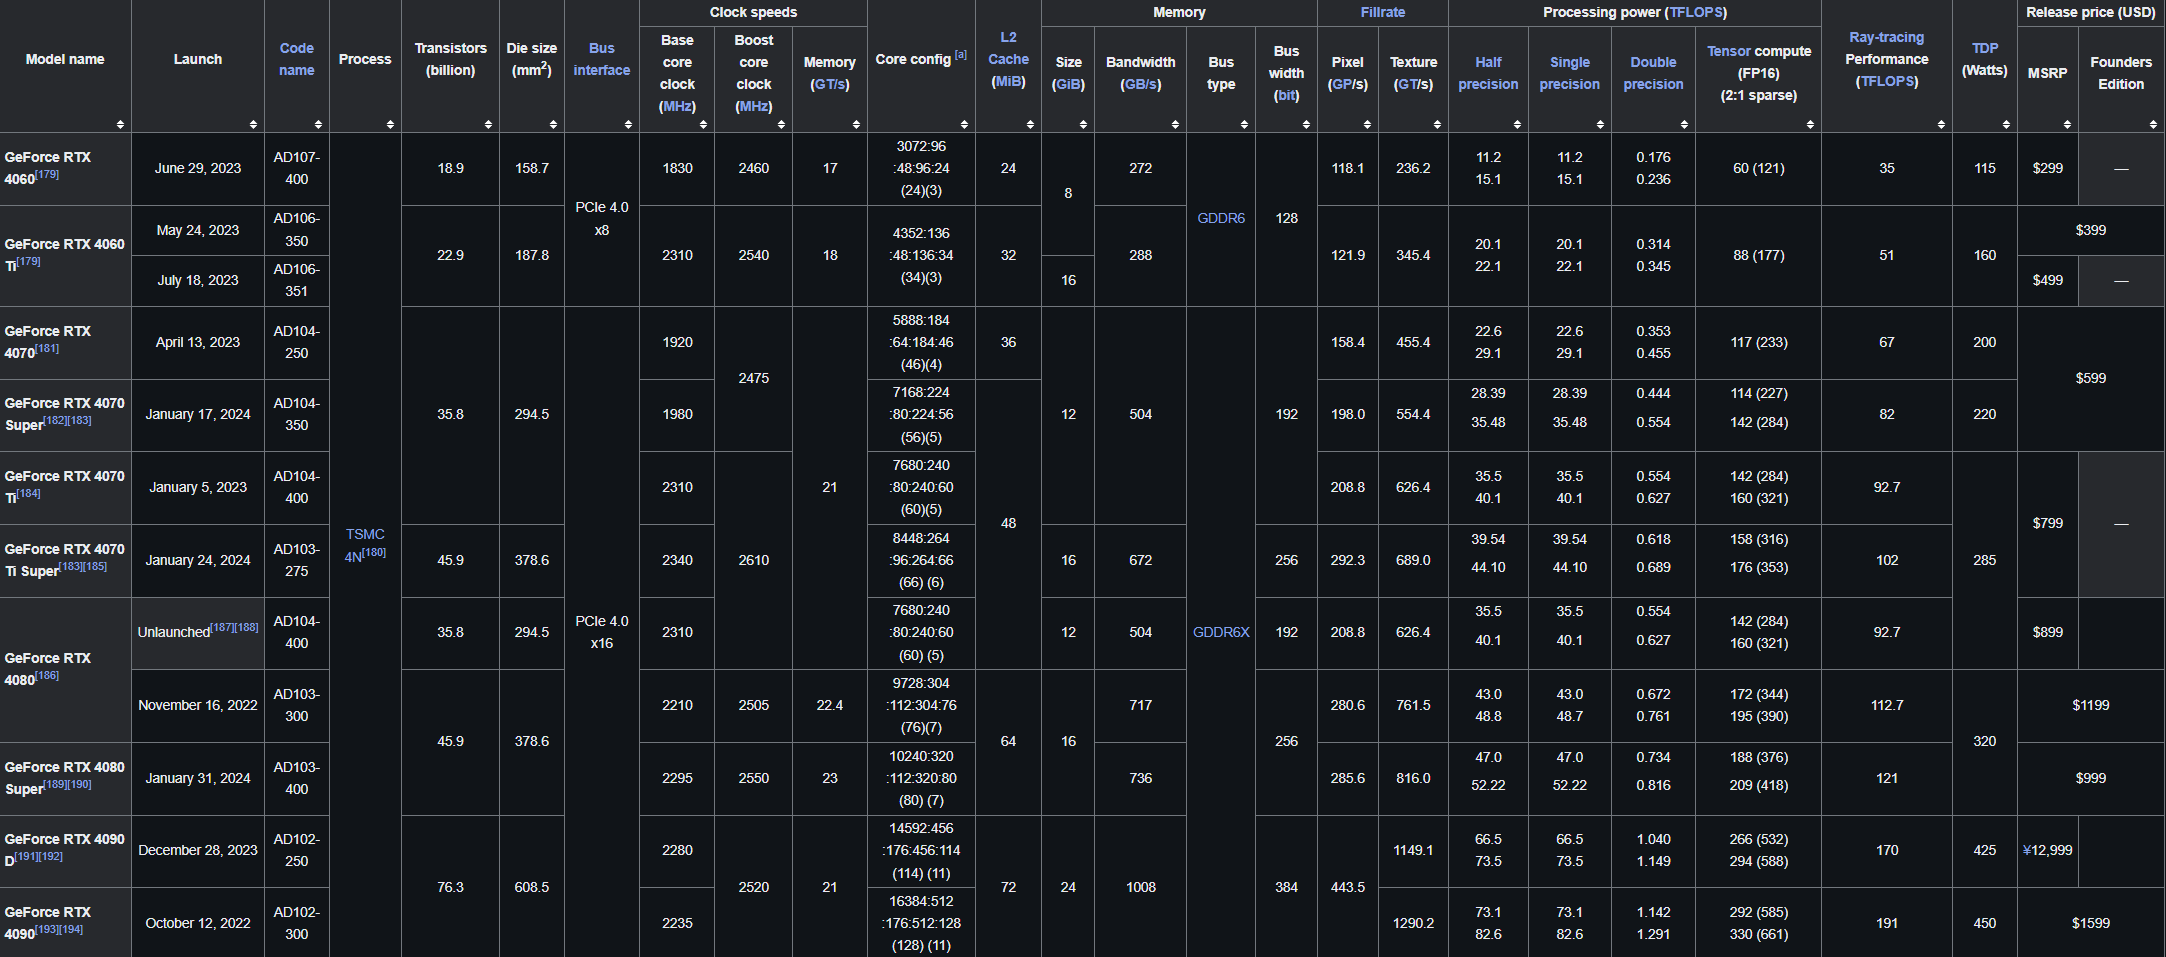Viewport: 2166px width, 957px height.
Task: Open the Tensor link in compute header
Action: coord(1729,51)
